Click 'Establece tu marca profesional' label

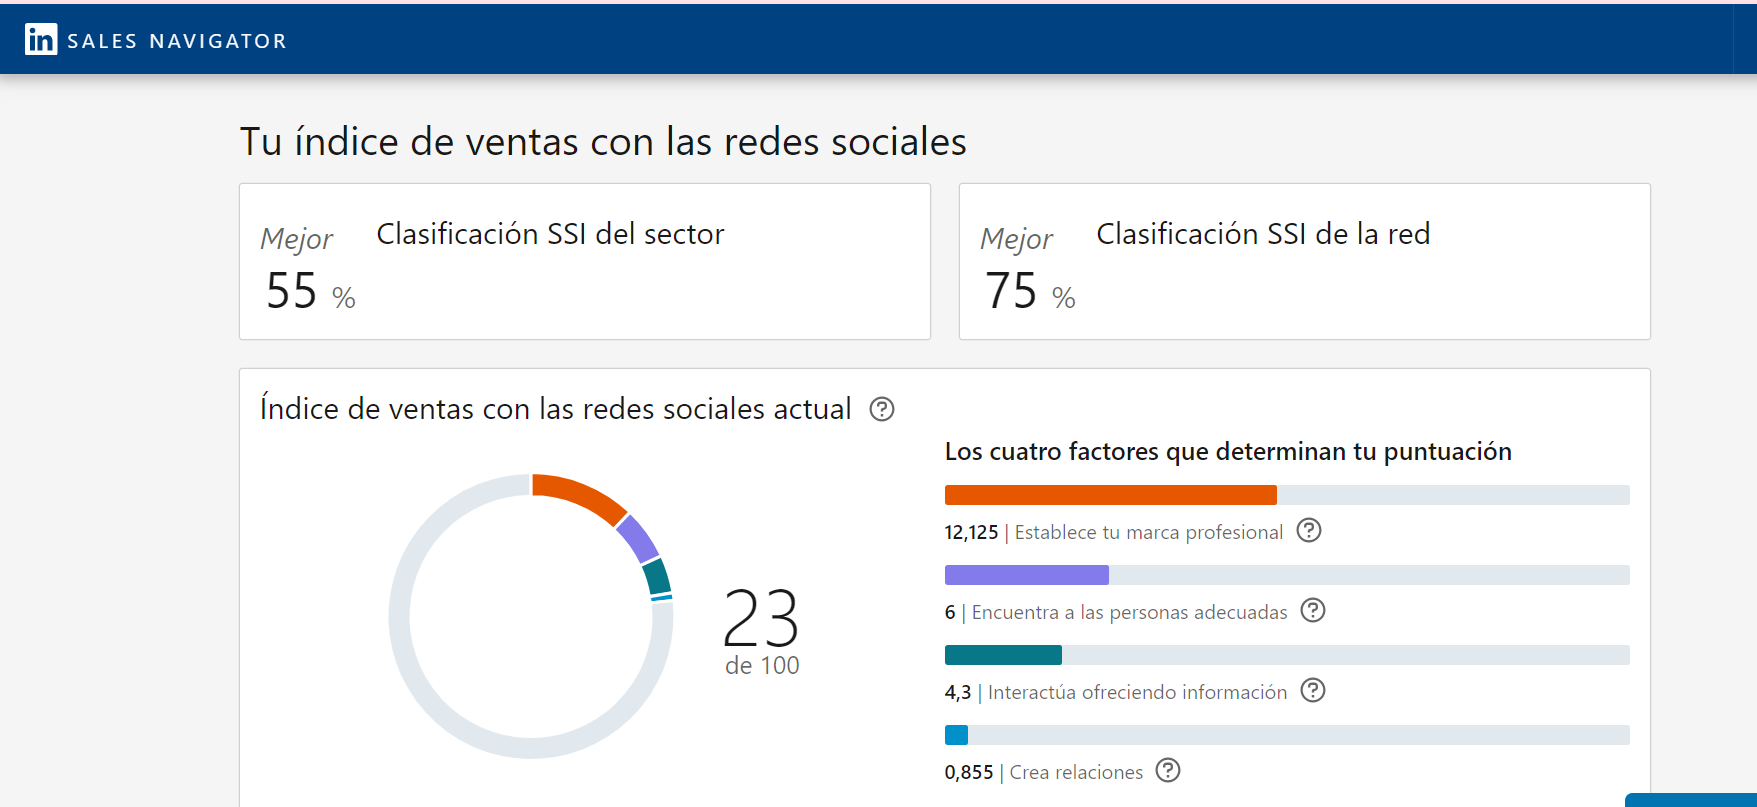1149,533
